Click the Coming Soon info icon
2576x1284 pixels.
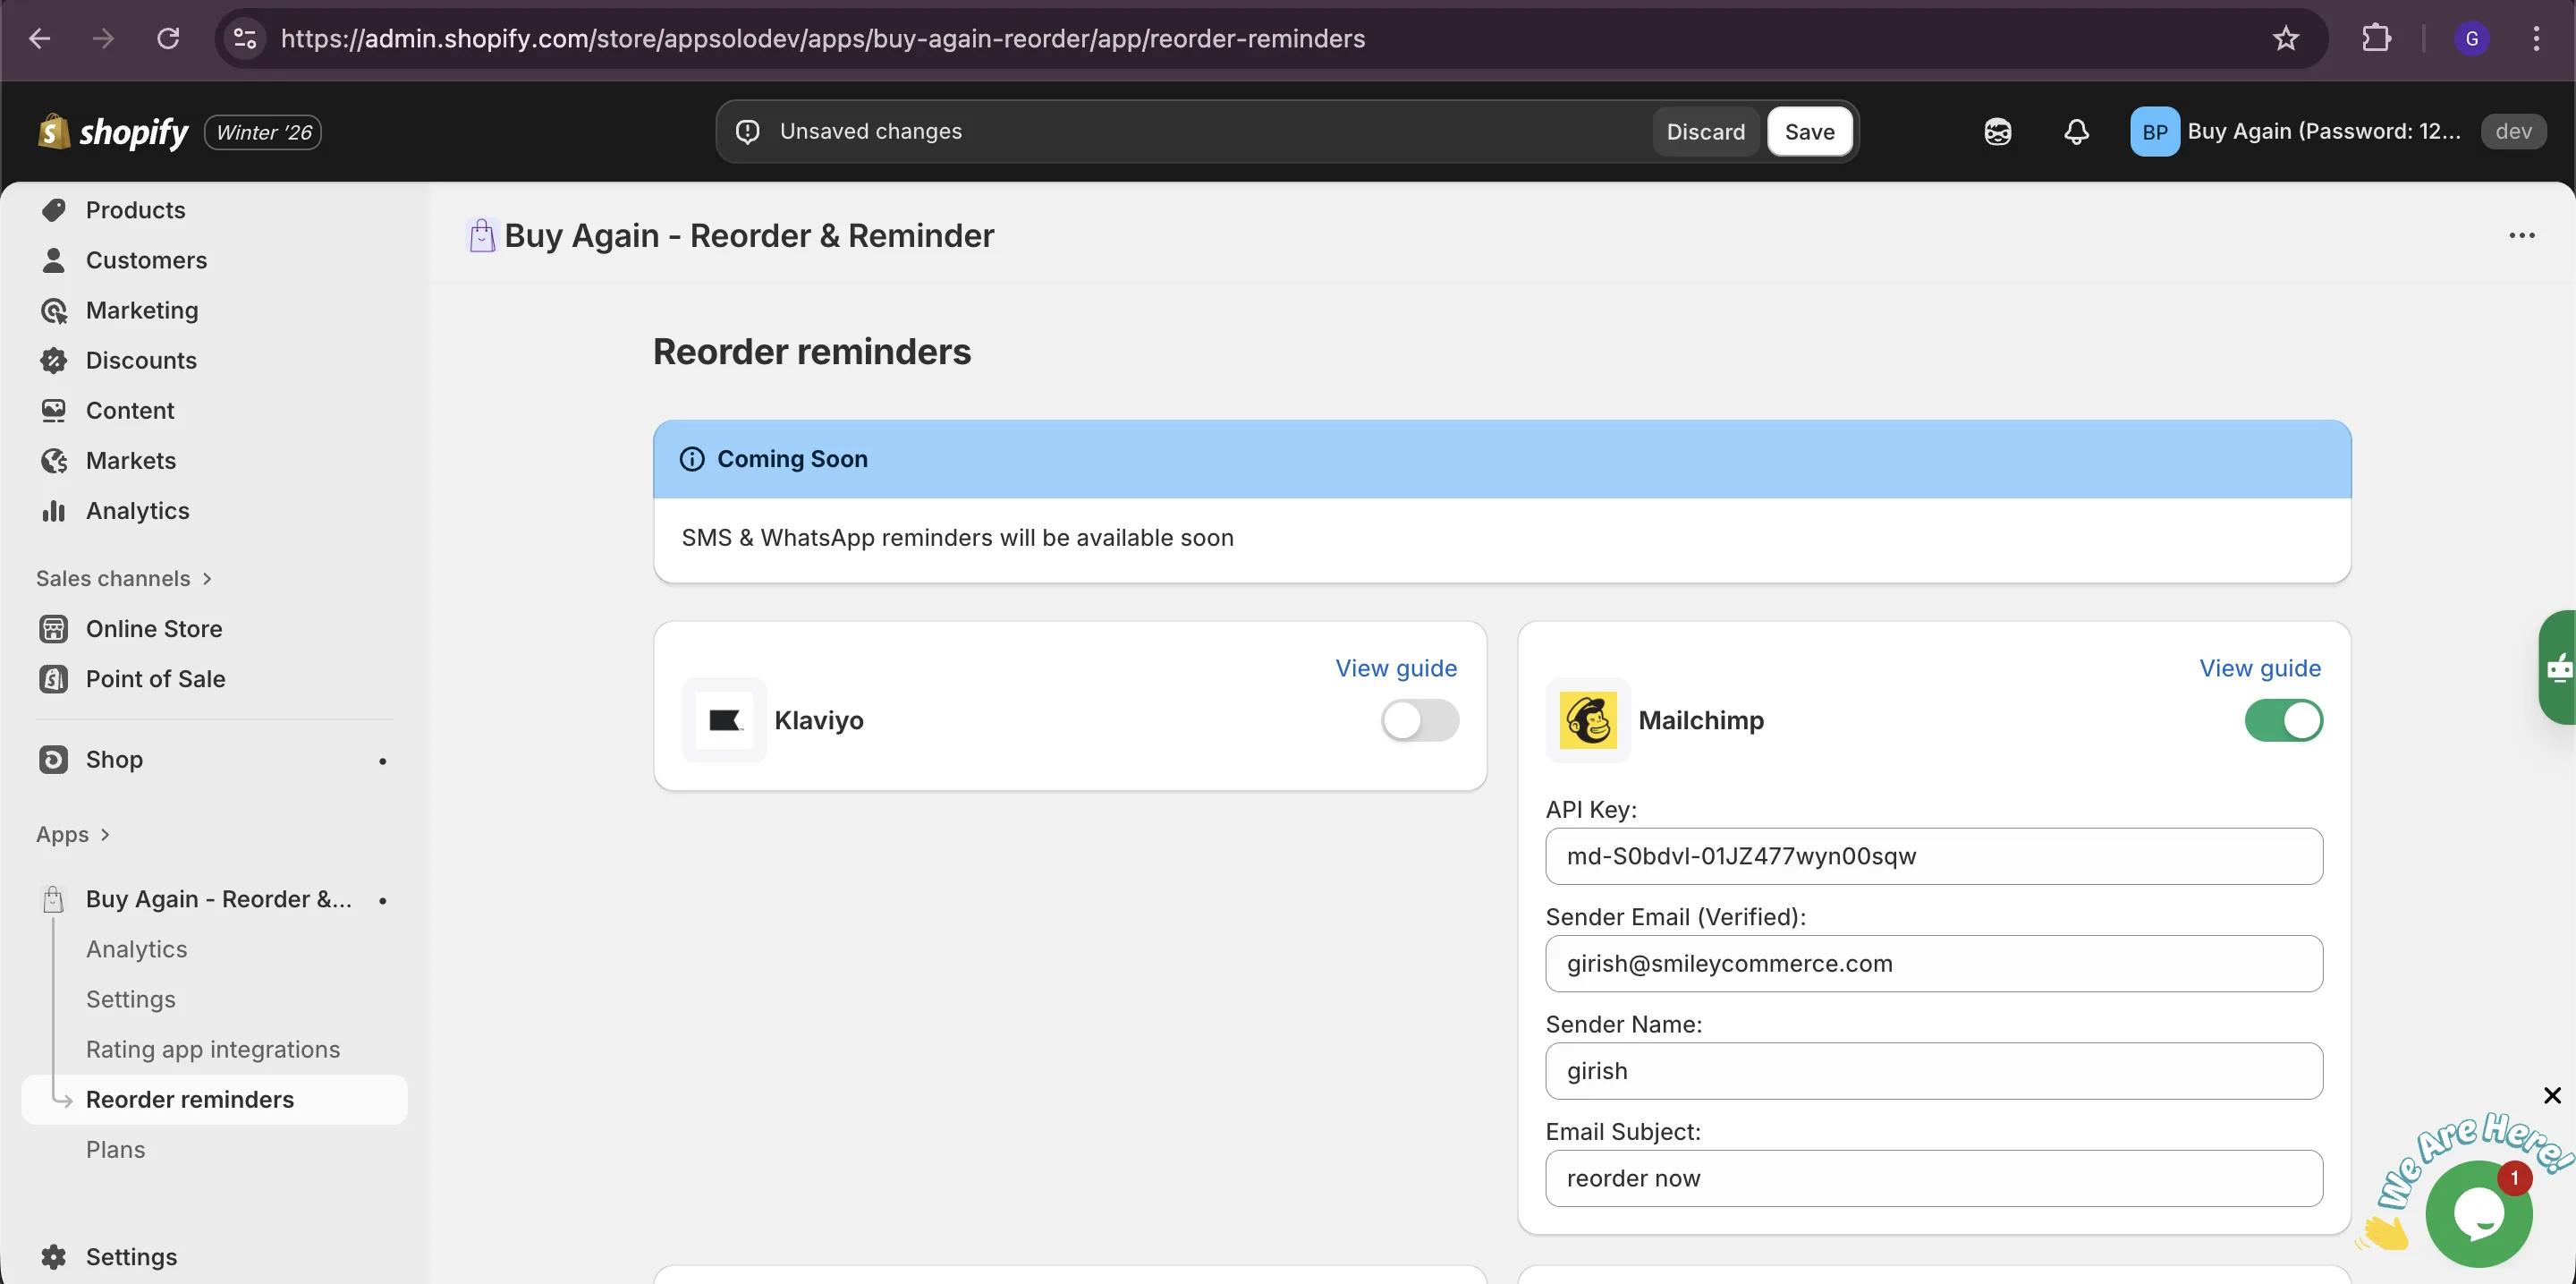[692, 459]
